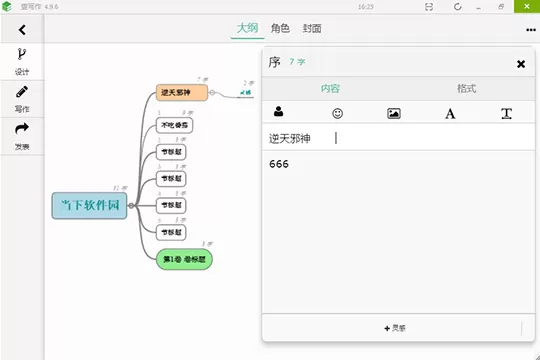
Task: Go back with the left arrow icon
Action: coord(22,30)
